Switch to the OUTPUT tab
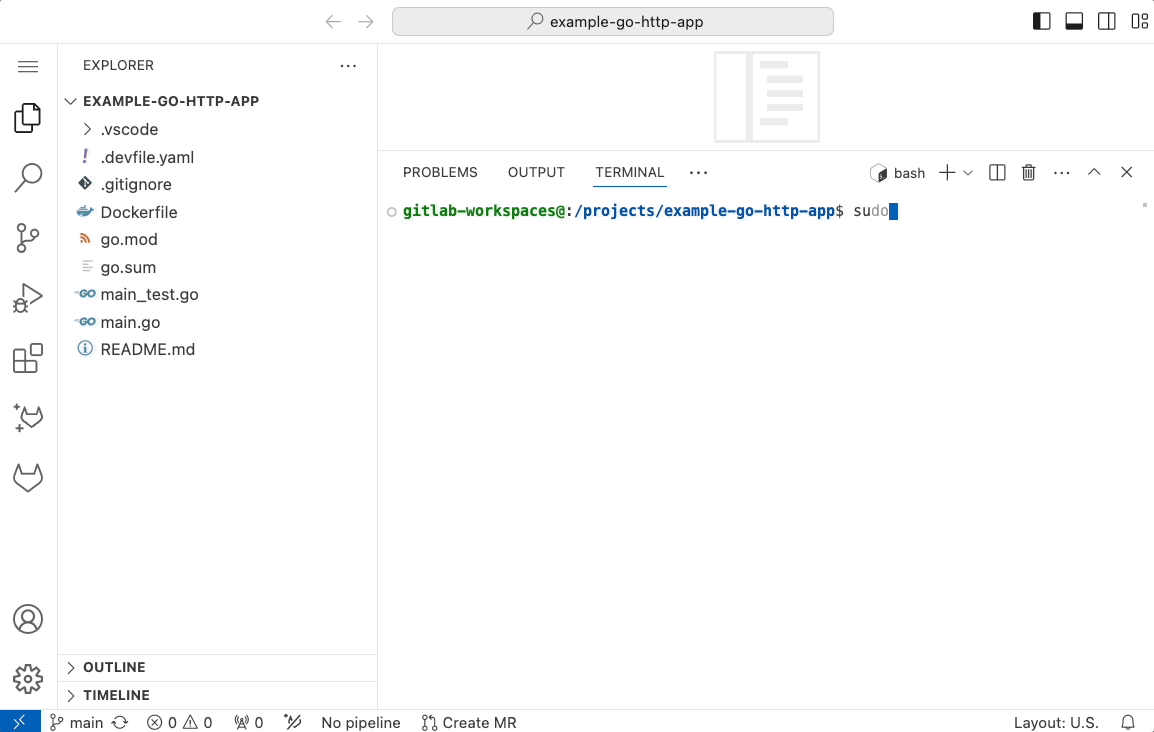Image resolution: width=1154 pixels, height=732 pixels. point(536,172)
